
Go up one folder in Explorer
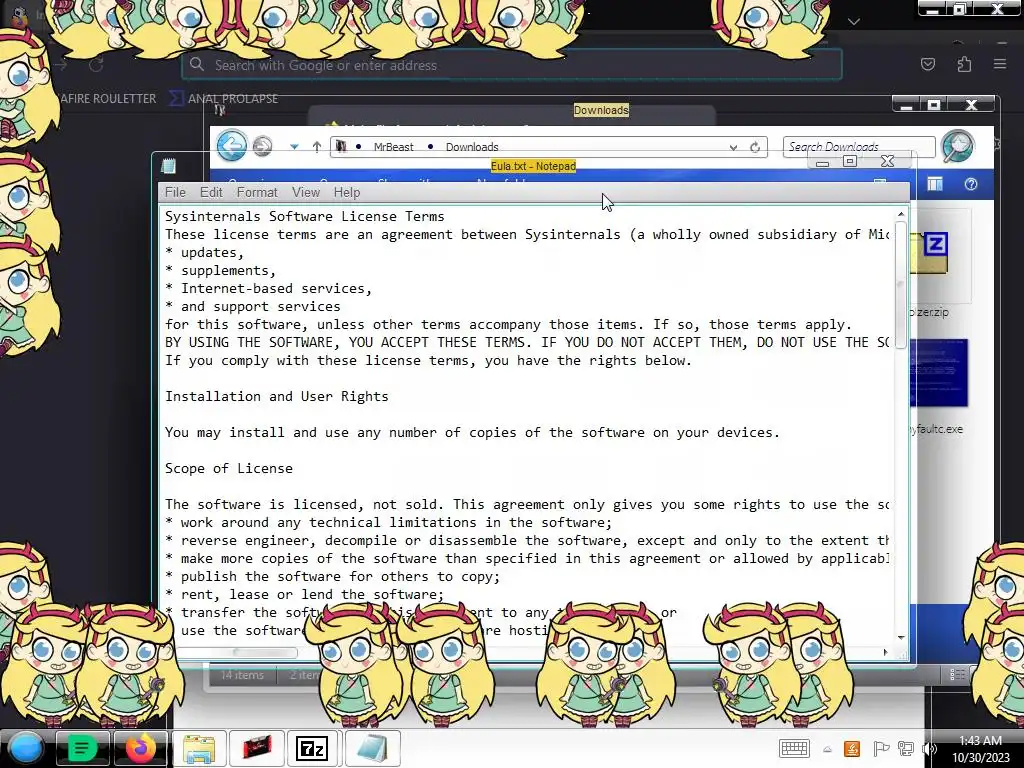(317, 147)
